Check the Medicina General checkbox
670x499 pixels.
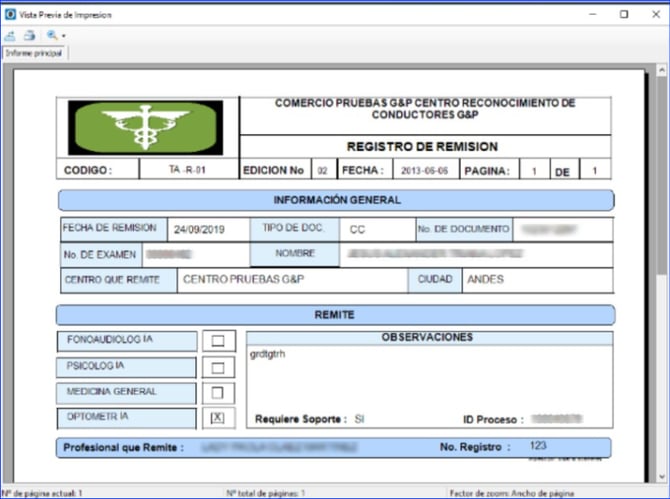(218, 393)
